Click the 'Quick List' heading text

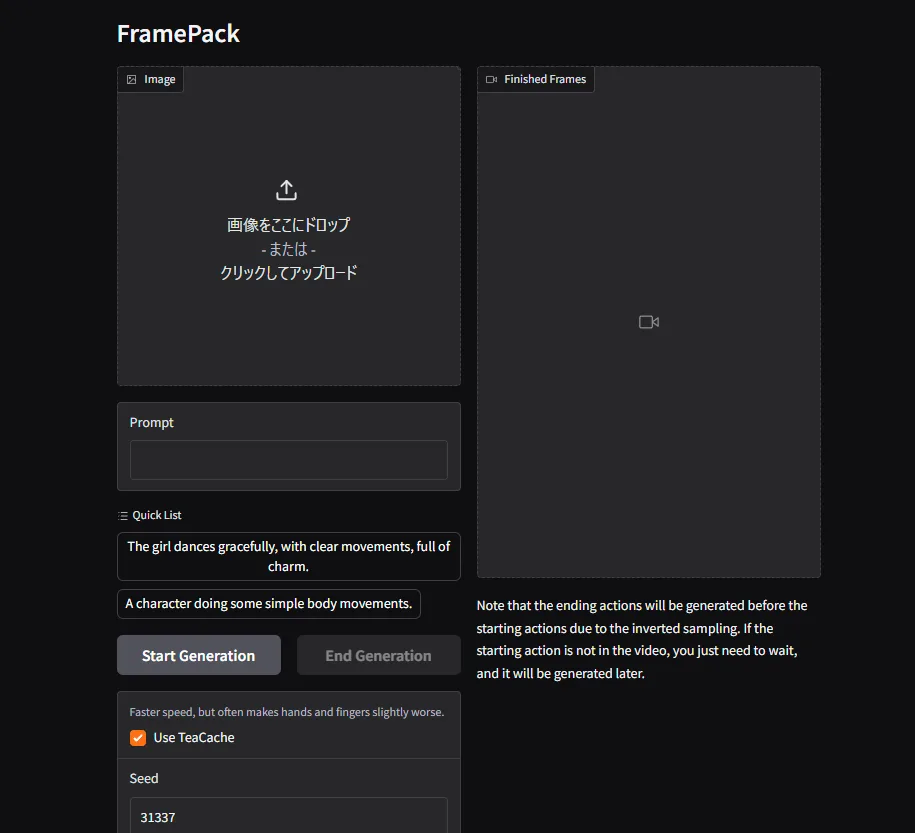(x=156, y=515)
